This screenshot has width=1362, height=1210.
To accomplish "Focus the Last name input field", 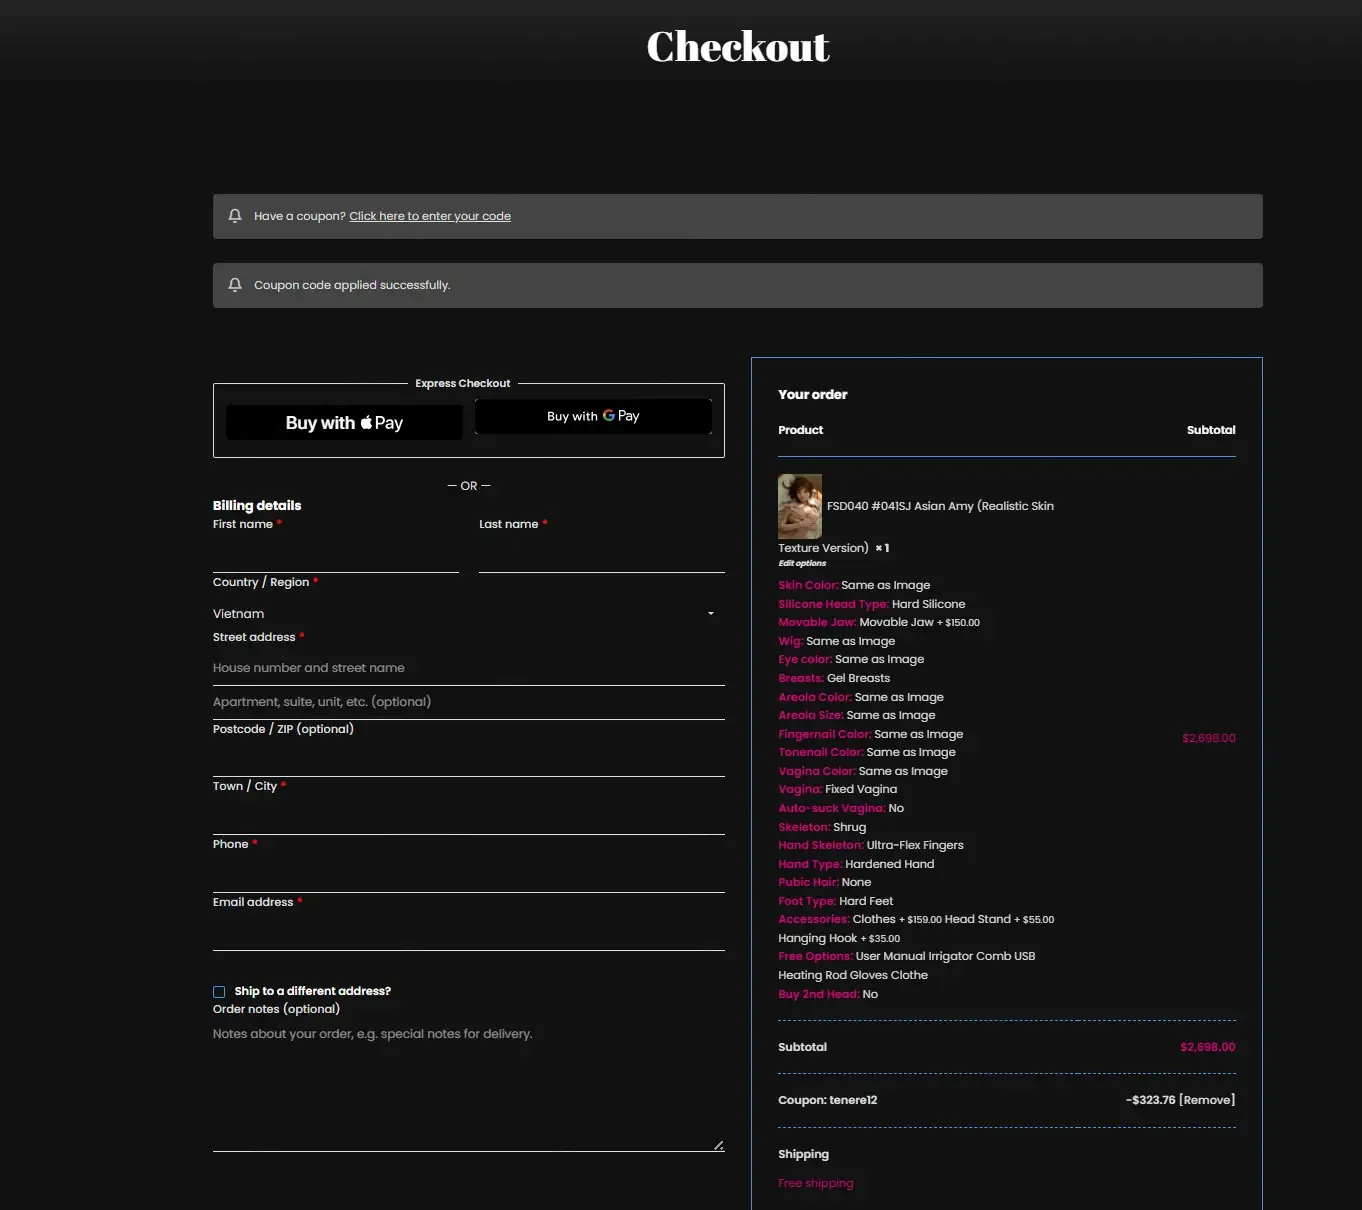I will (602, 554).
